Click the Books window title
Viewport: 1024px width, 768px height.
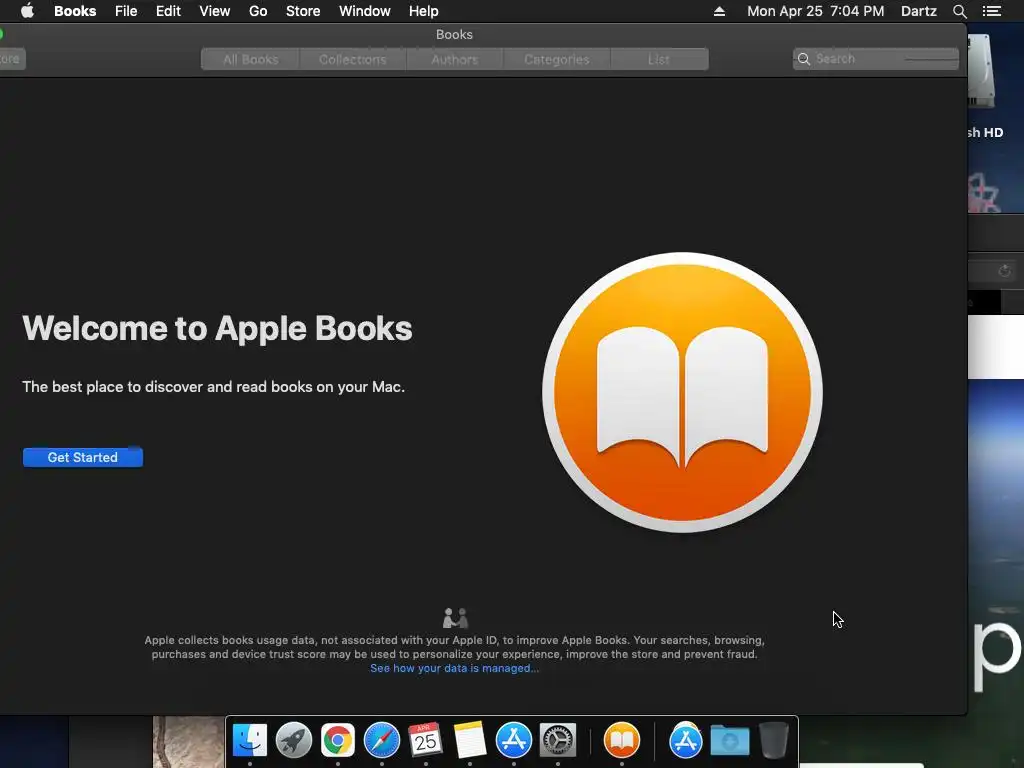click(x=455, y=35)
